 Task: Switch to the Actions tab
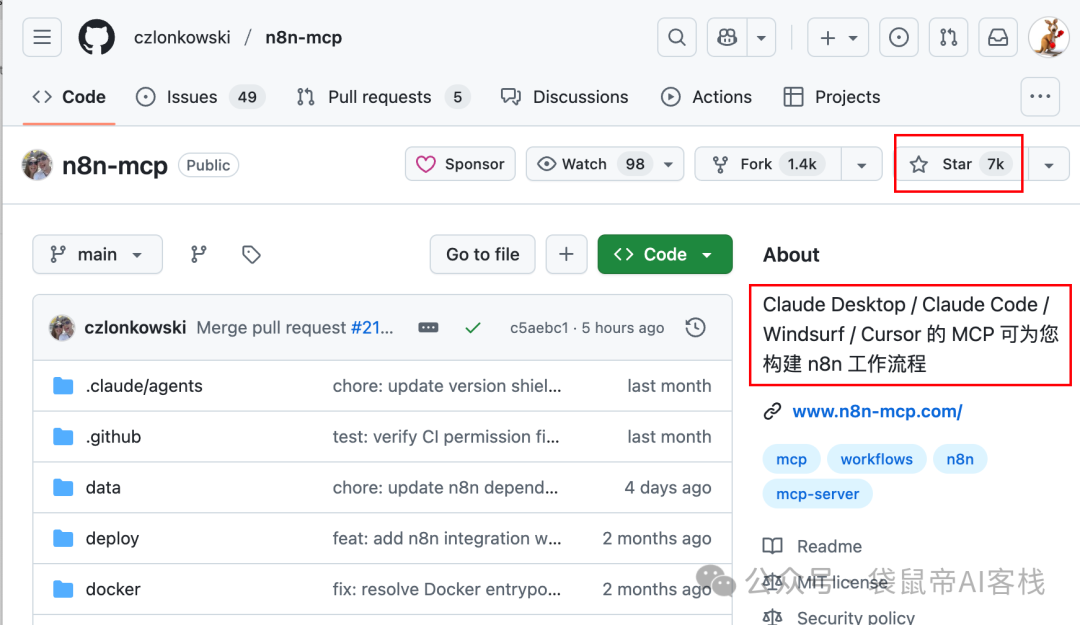[x=707, y=97]
